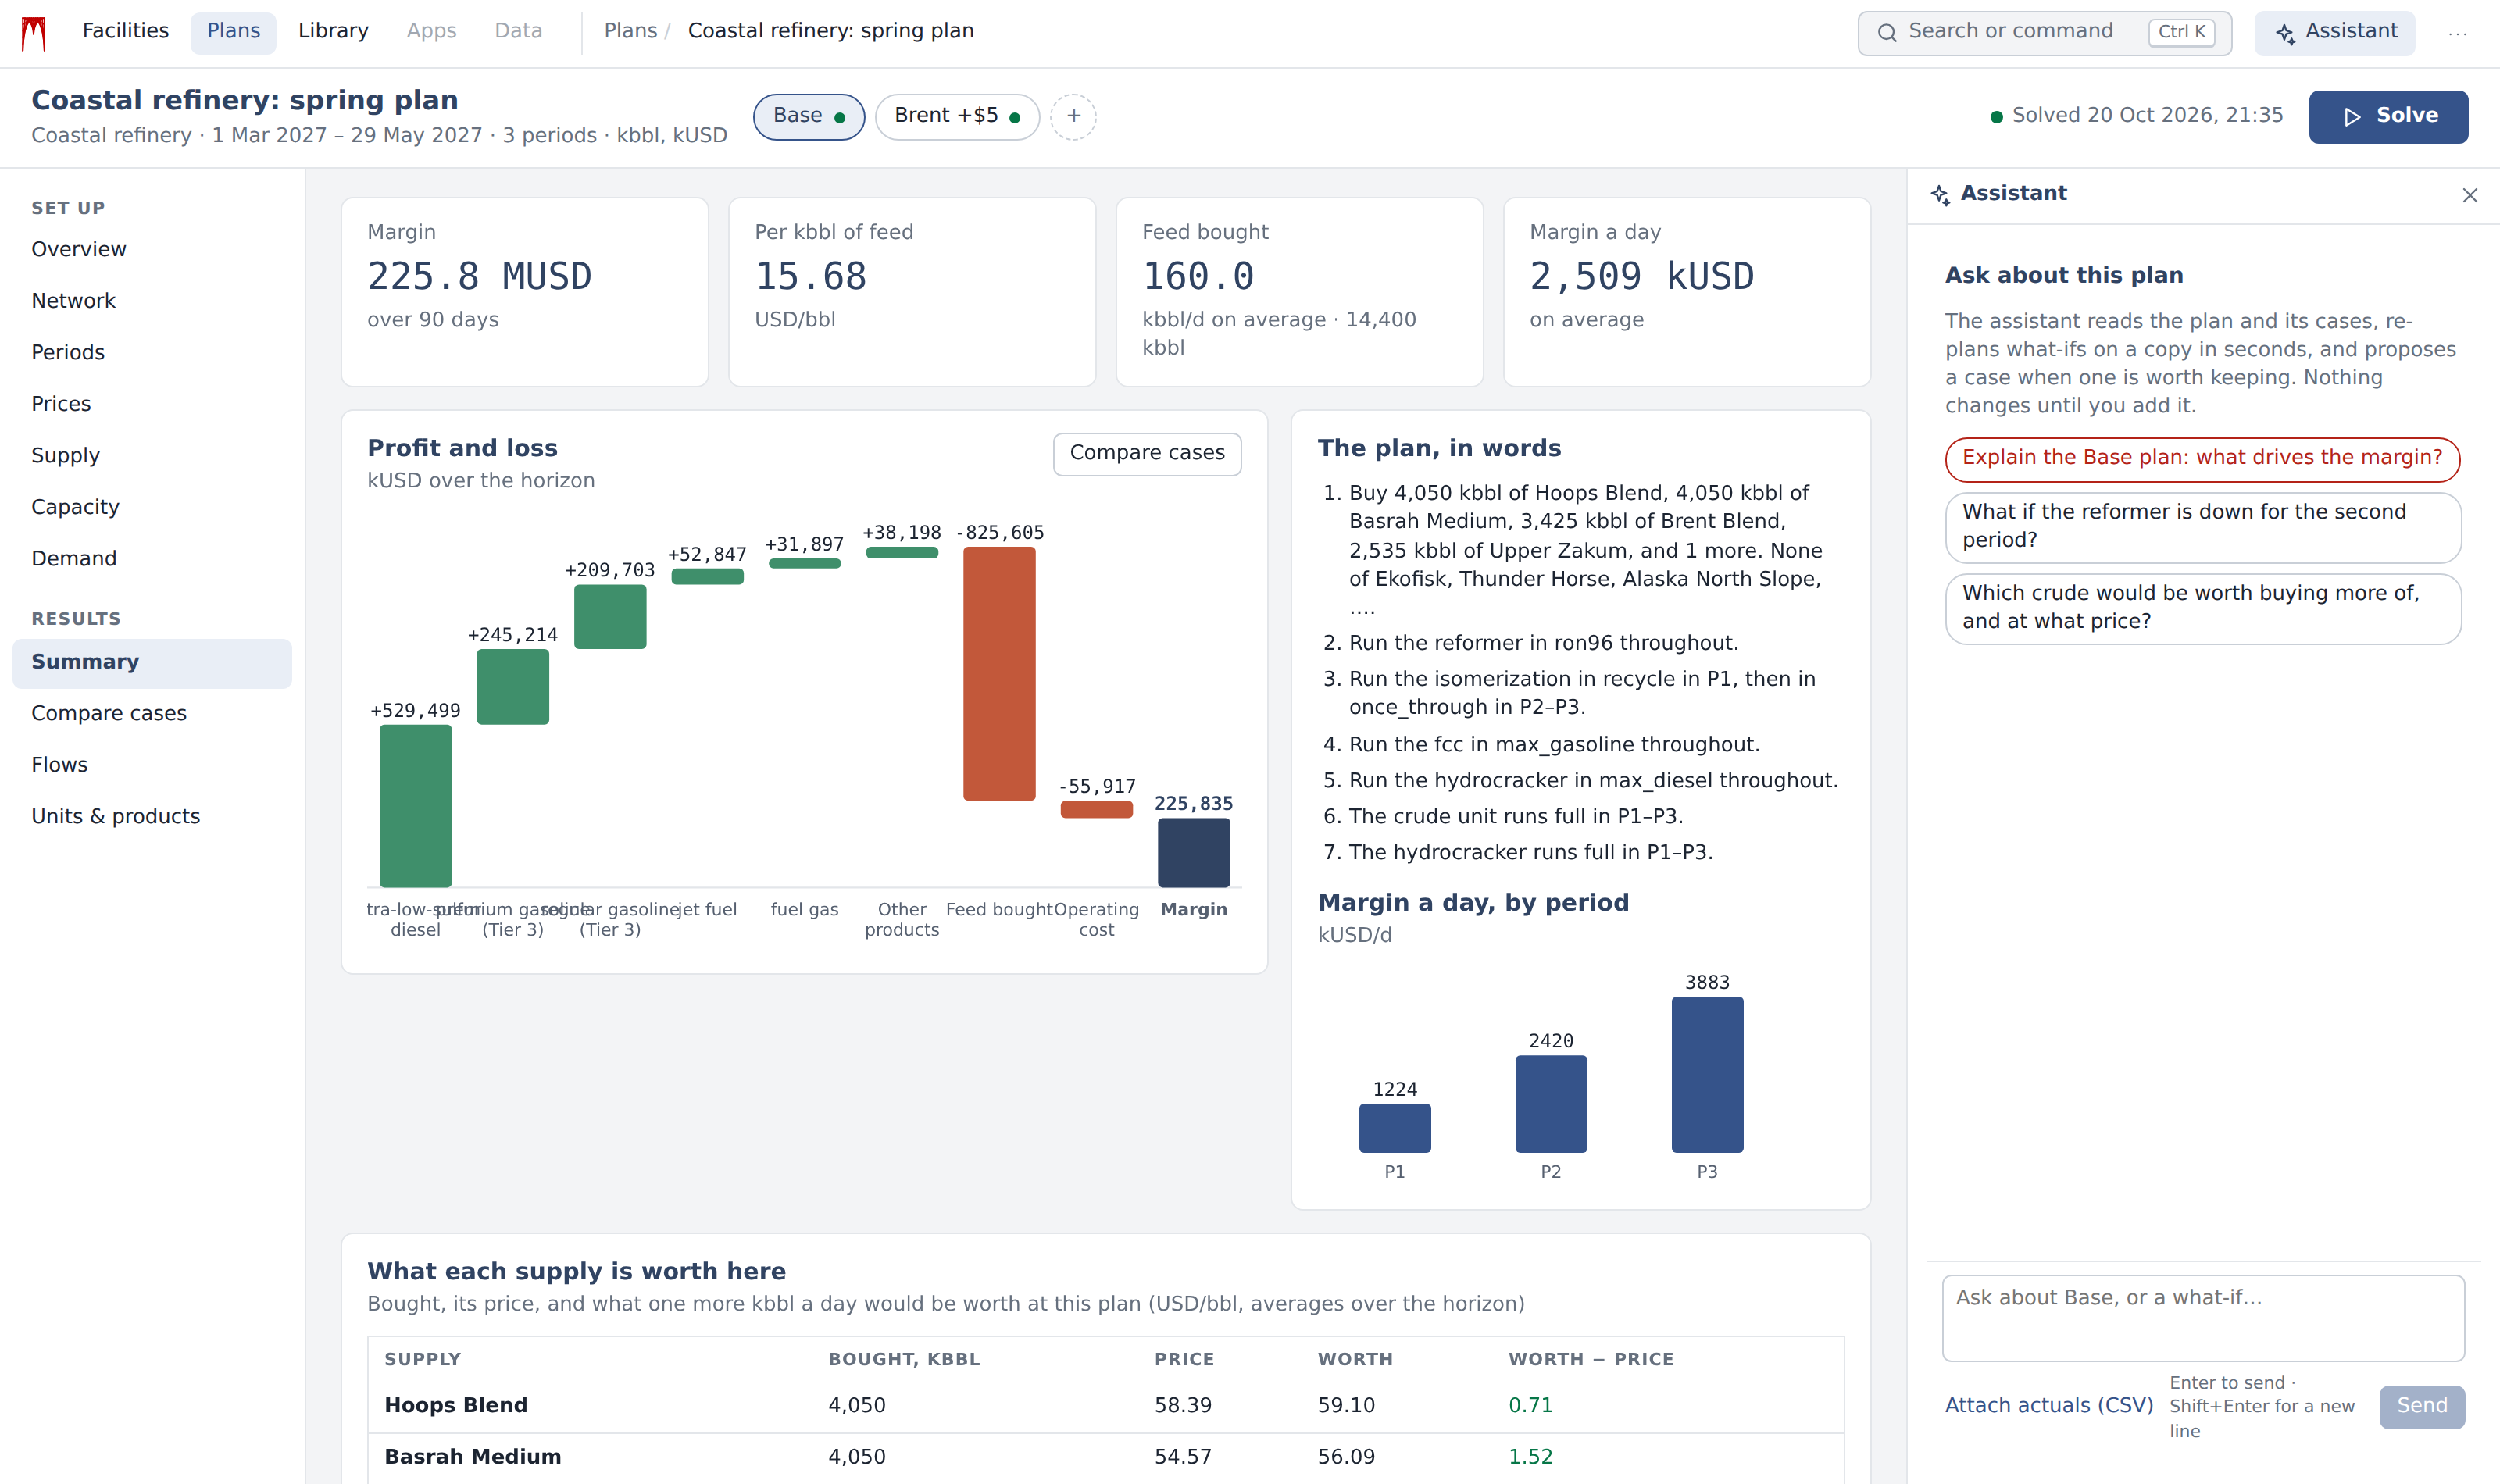Viewport: 2500px width, 1484px height.
Task: Click the add case plus button
Action: pyautogui.click(x=1073, y=116)
